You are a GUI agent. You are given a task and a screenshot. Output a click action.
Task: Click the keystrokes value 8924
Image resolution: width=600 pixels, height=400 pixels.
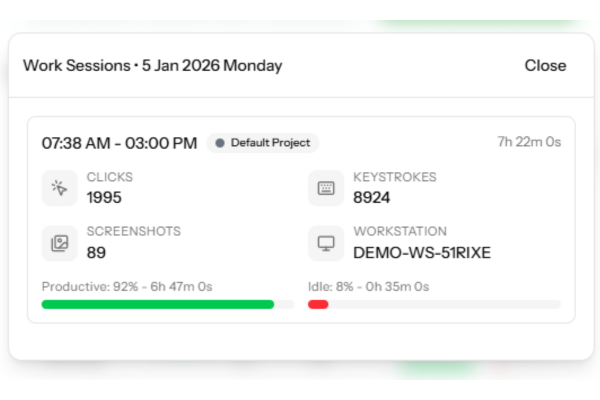click(x=372, y=198)
